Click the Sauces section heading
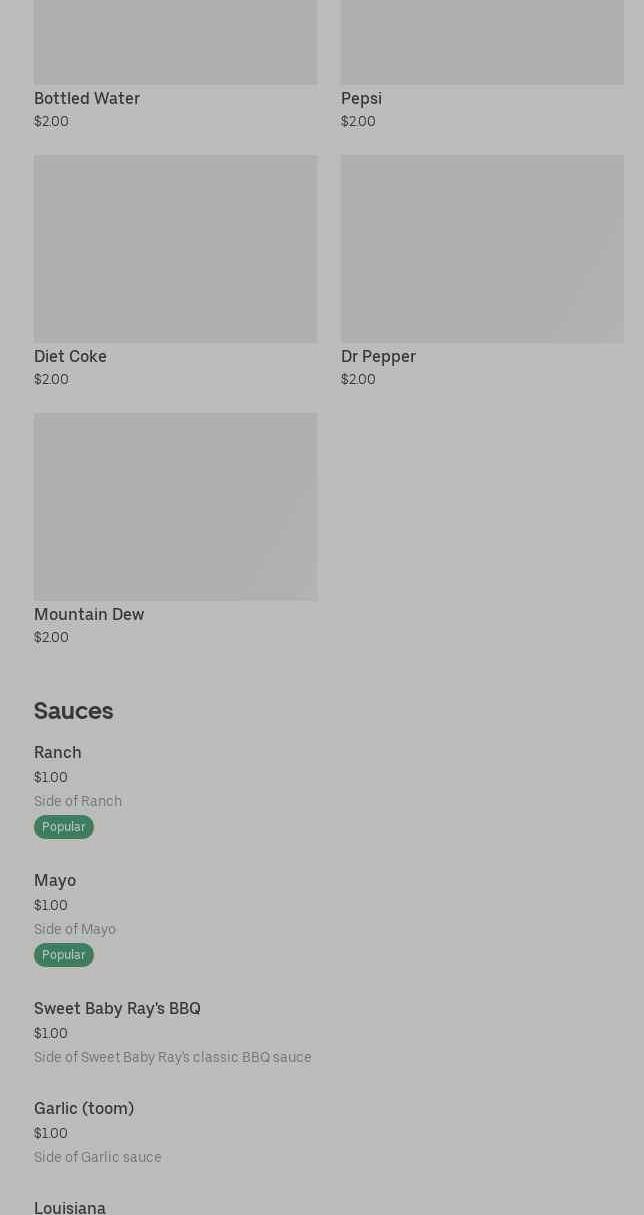The image size is (644, 1215). pyautogui.click(x=73, y=711)
